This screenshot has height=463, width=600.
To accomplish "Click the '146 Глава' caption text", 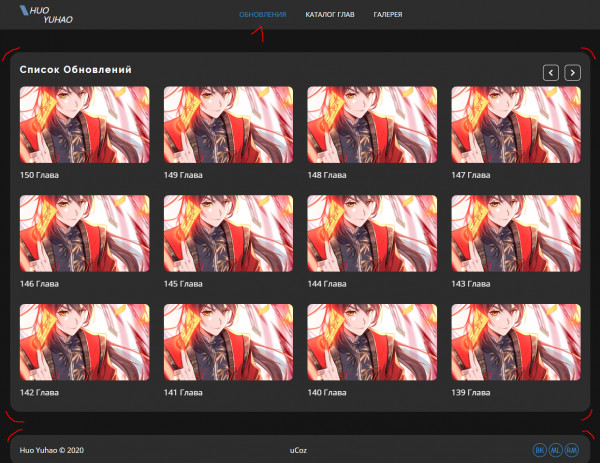I will tap(39, 284).
